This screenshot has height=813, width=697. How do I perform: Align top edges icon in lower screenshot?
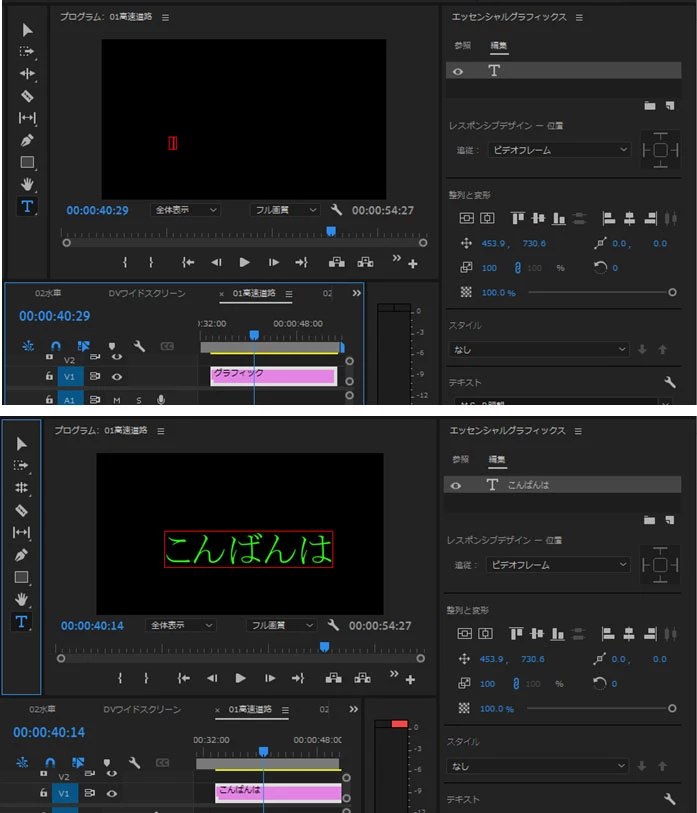pyautogui.click(x=516, y=634)
